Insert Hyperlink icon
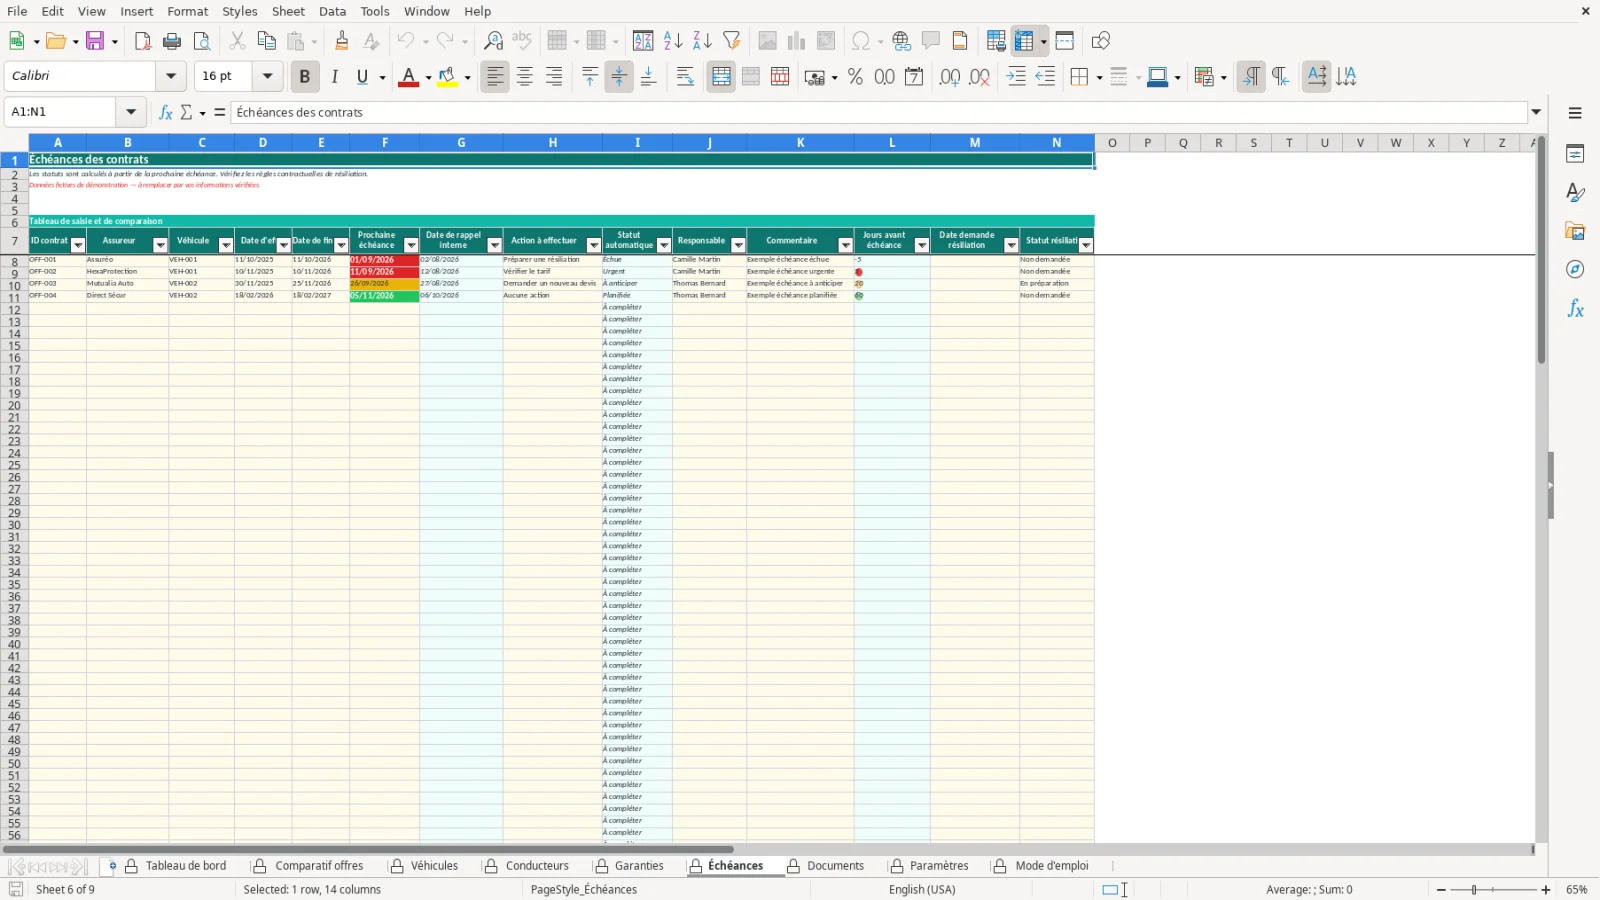The image size is (1600, 900). tap(902, 41)
